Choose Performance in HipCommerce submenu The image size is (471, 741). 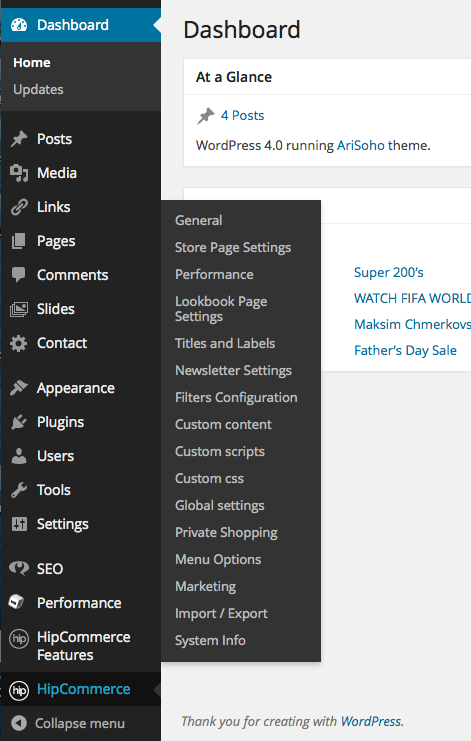[x=214, y=275]
